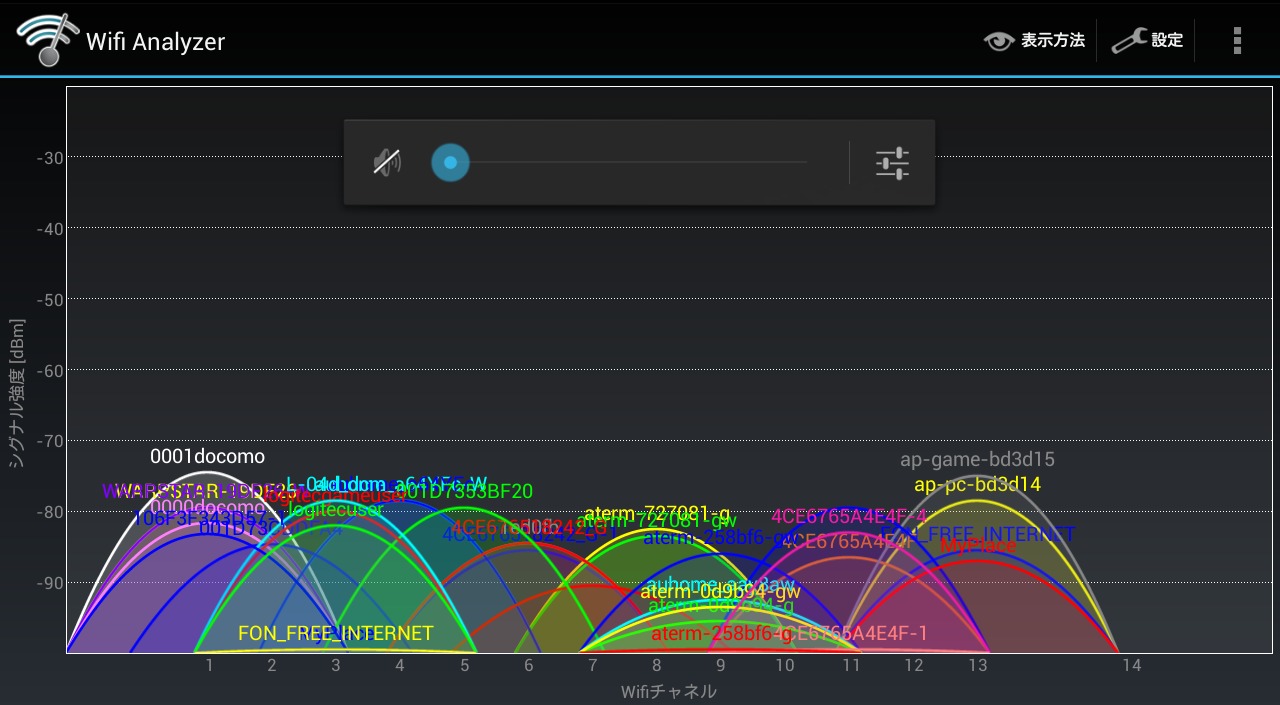Click channel 14 on the axis

point(1131,666)
